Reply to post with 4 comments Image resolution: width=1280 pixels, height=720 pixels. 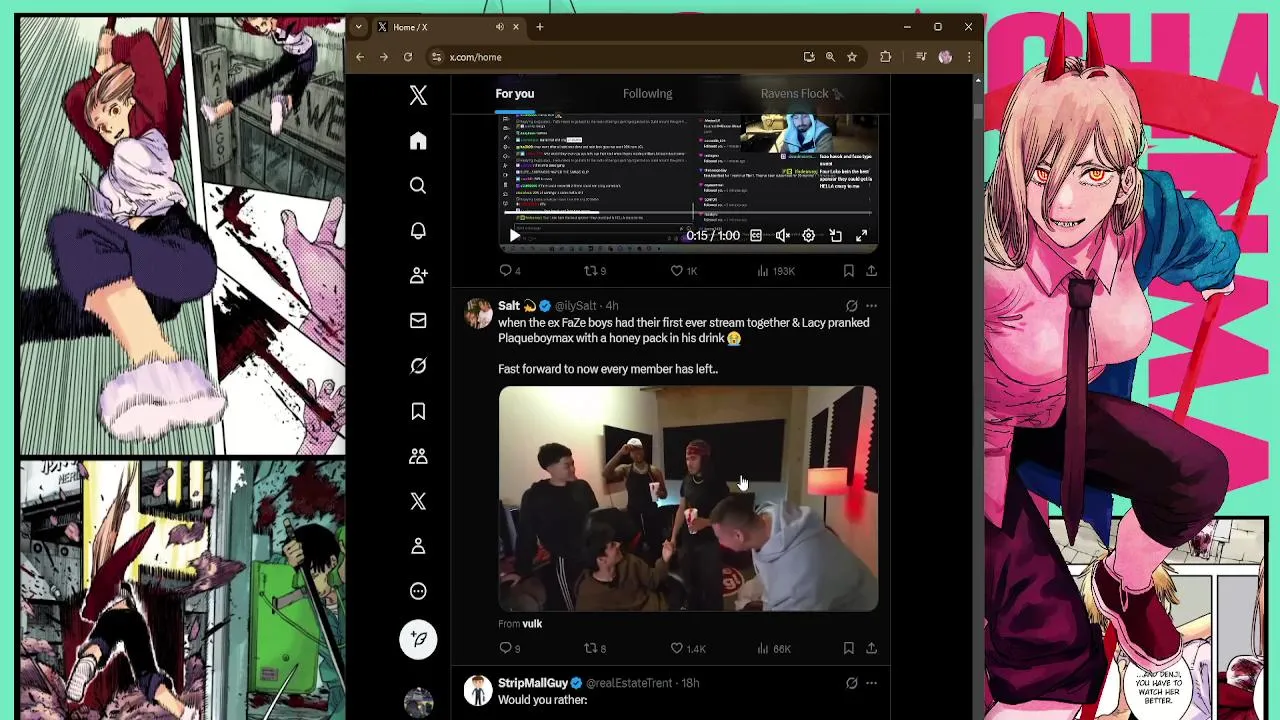(510, 271)
